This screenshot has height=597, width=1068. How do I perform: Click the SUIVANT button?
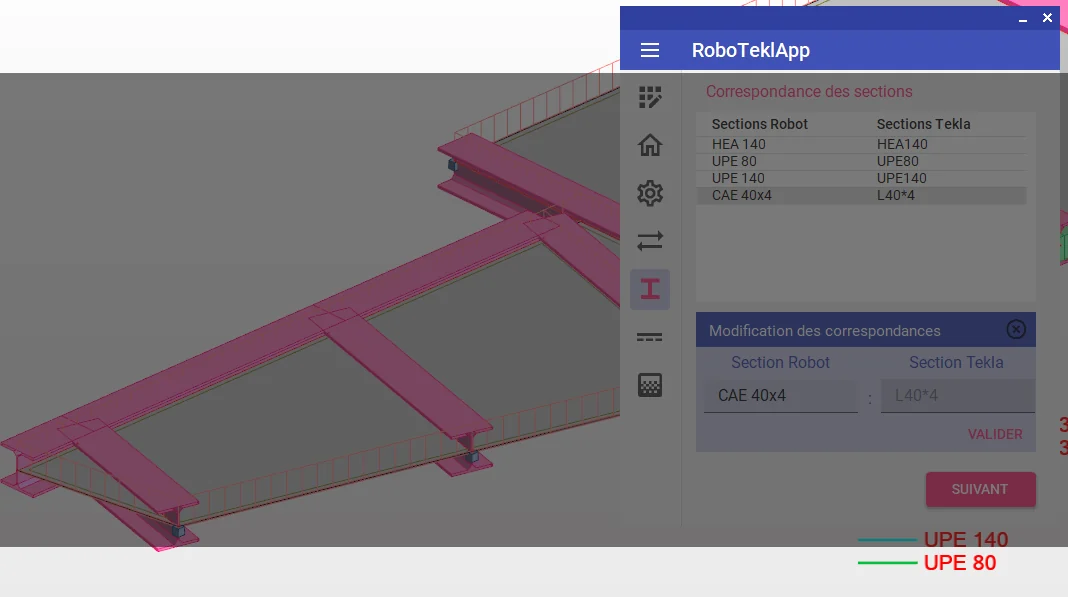[980, 489]
